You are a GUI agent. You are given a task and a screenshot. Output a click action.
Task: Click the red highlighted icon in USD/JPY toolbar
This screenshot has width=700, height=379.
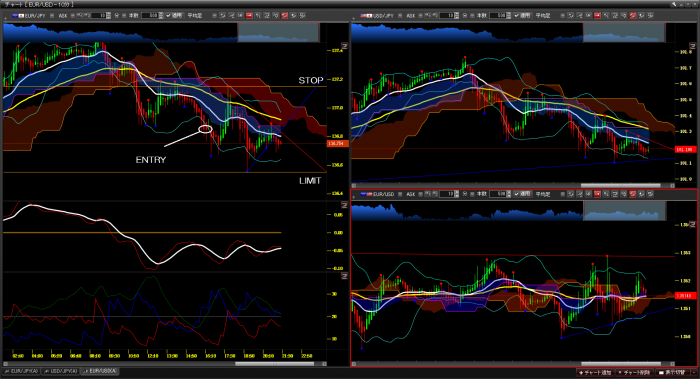pyautogui.click(x=597, y=16)
